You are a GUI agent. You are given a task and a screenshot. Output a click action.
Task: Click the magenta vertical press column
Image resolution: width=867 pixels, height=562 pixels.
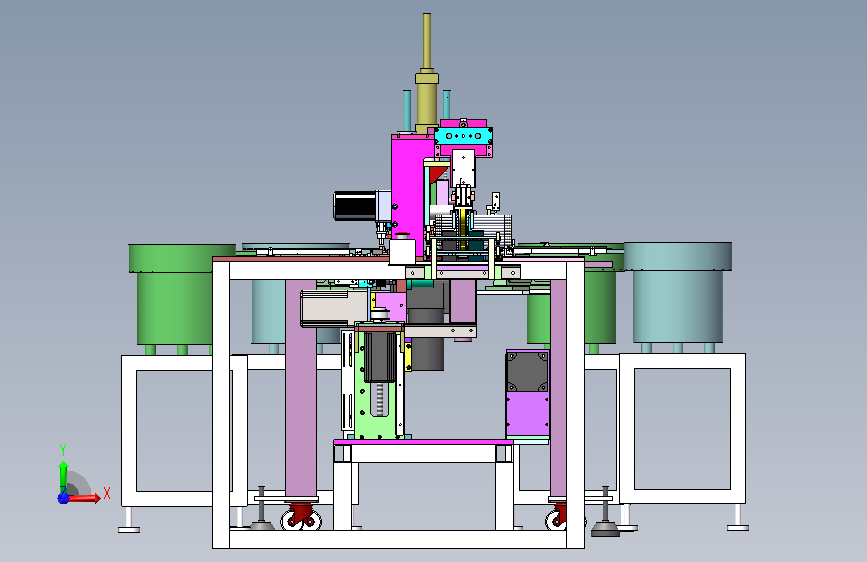pyautogui.click(x=408, y=194)
